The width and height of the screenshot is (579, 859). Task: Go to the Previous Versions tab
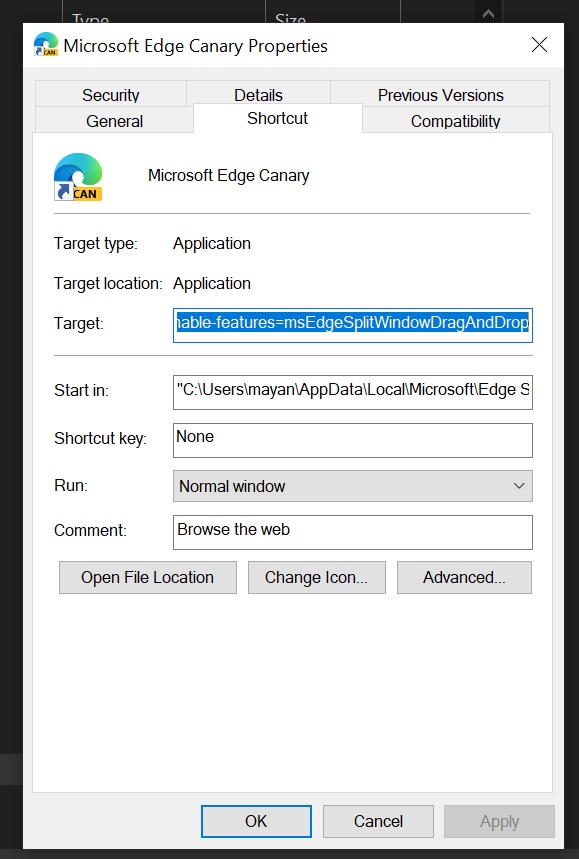[x=440, y=94]
